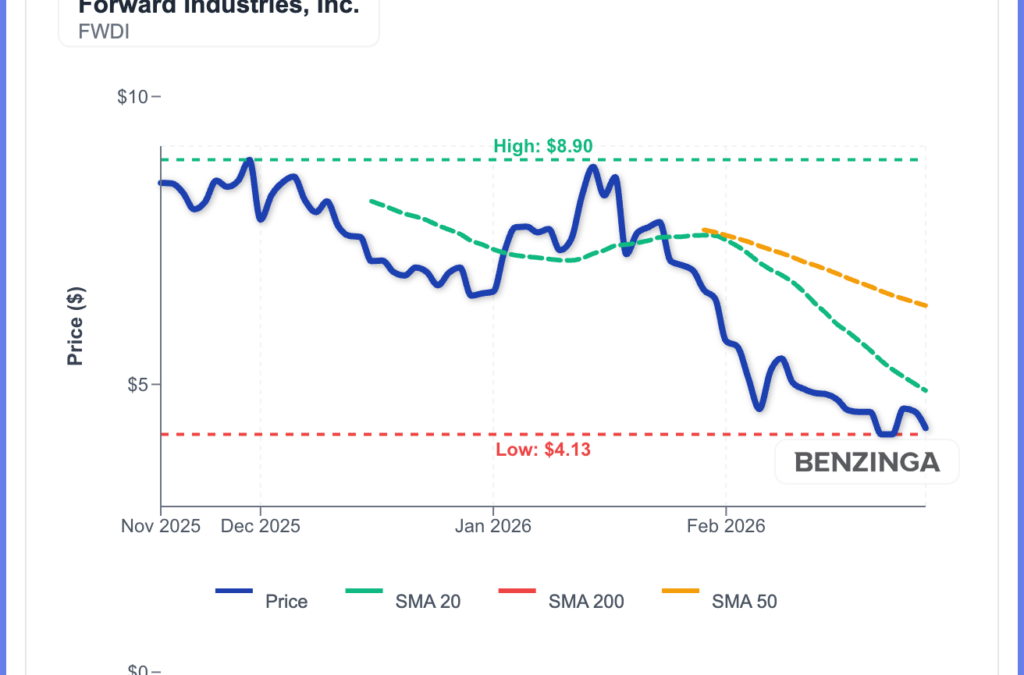Click the Feb 2026 axis tick label

(x=725, y=526)
